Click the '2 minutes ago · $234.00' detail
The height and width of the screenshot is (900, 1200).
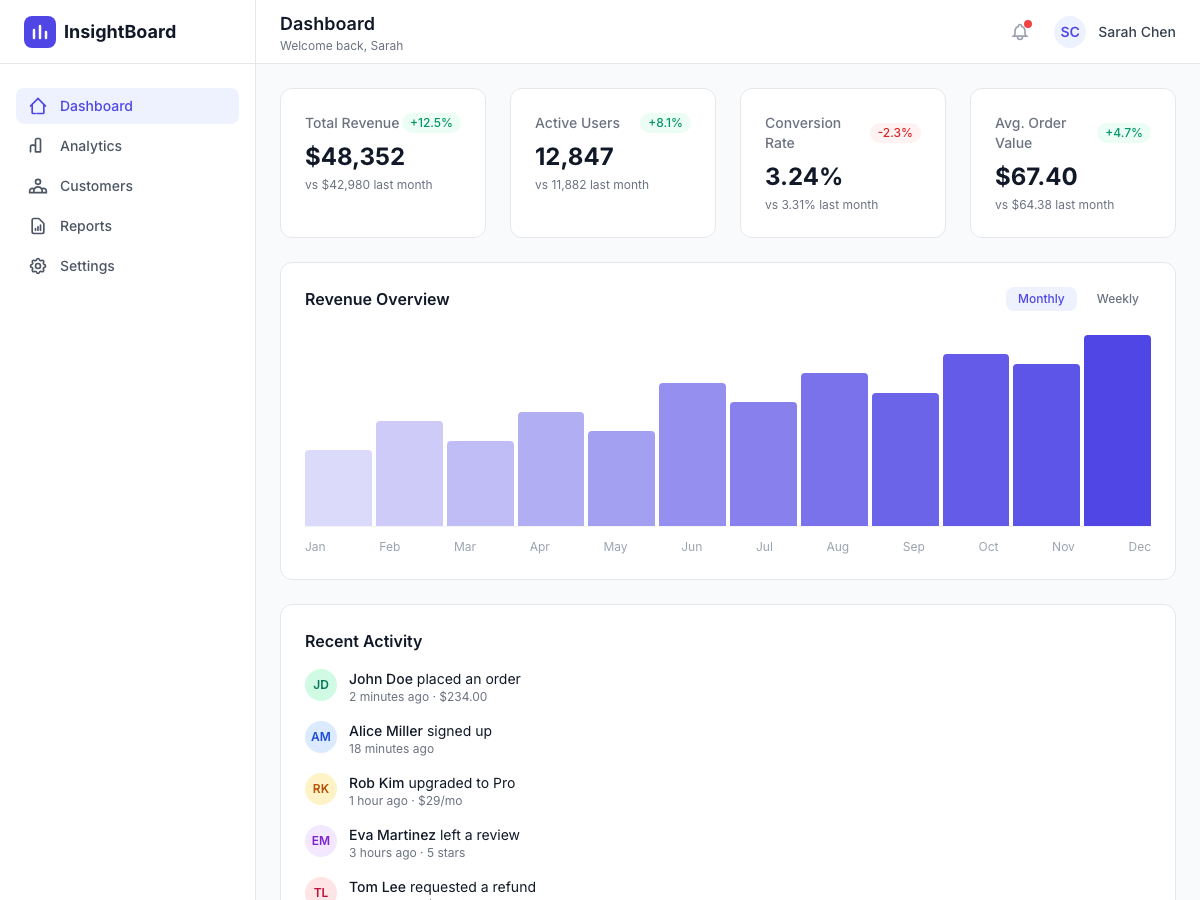(418, 697)
